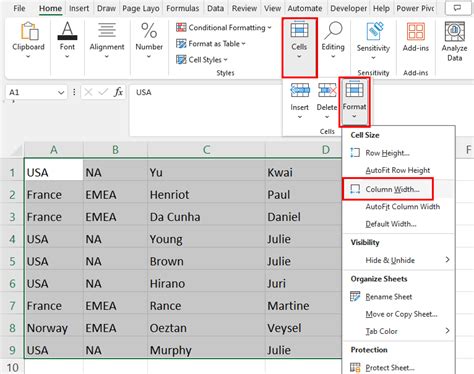
Task: Switch to the Formulas tab
Action: (183, 8)
